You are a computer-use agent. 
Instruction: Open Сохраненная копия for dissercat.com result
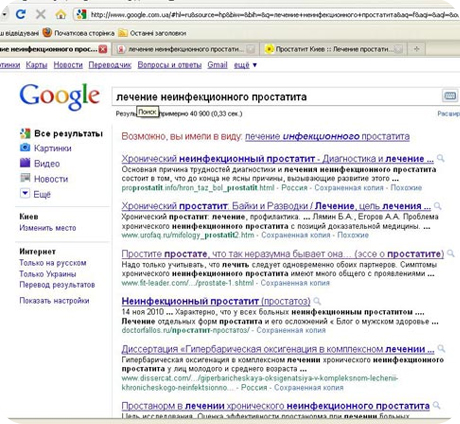309,388
